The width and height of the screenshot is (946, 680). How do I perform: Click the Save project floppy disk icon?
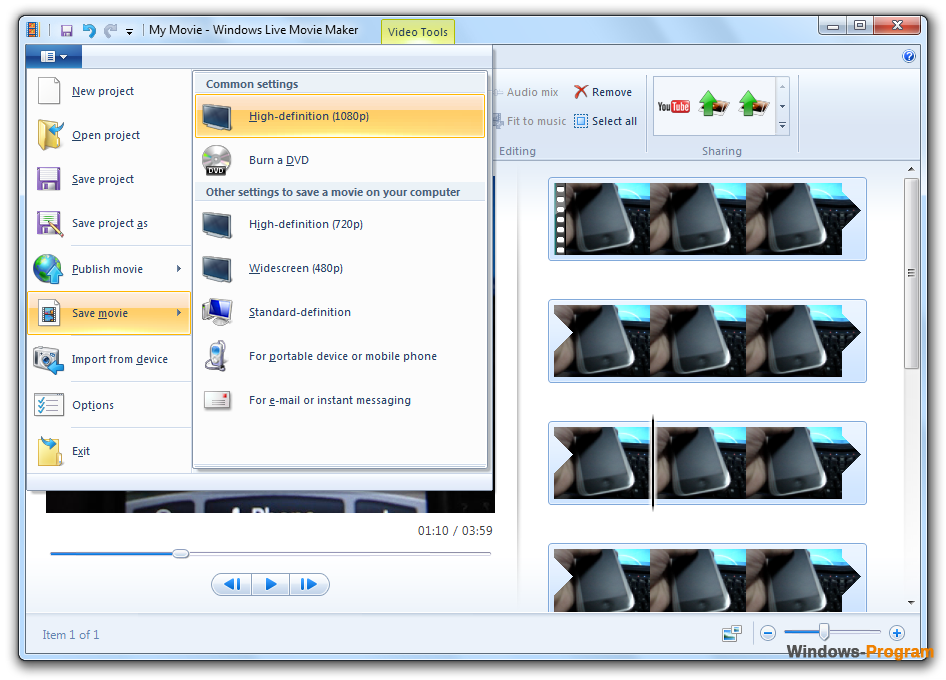point(48,179)
